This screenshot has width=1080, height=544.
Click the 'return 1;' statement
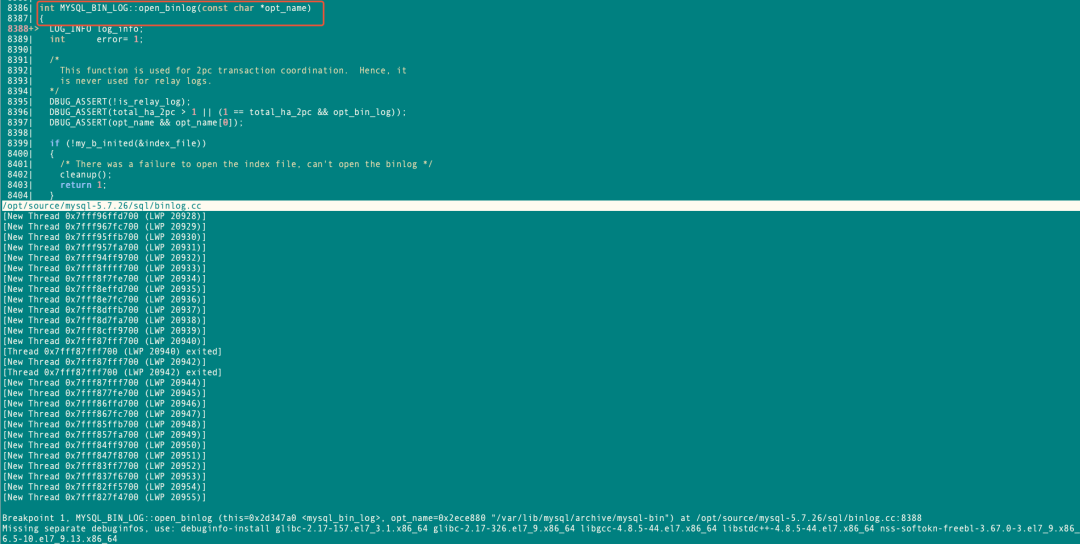click(x=83, y=185)
